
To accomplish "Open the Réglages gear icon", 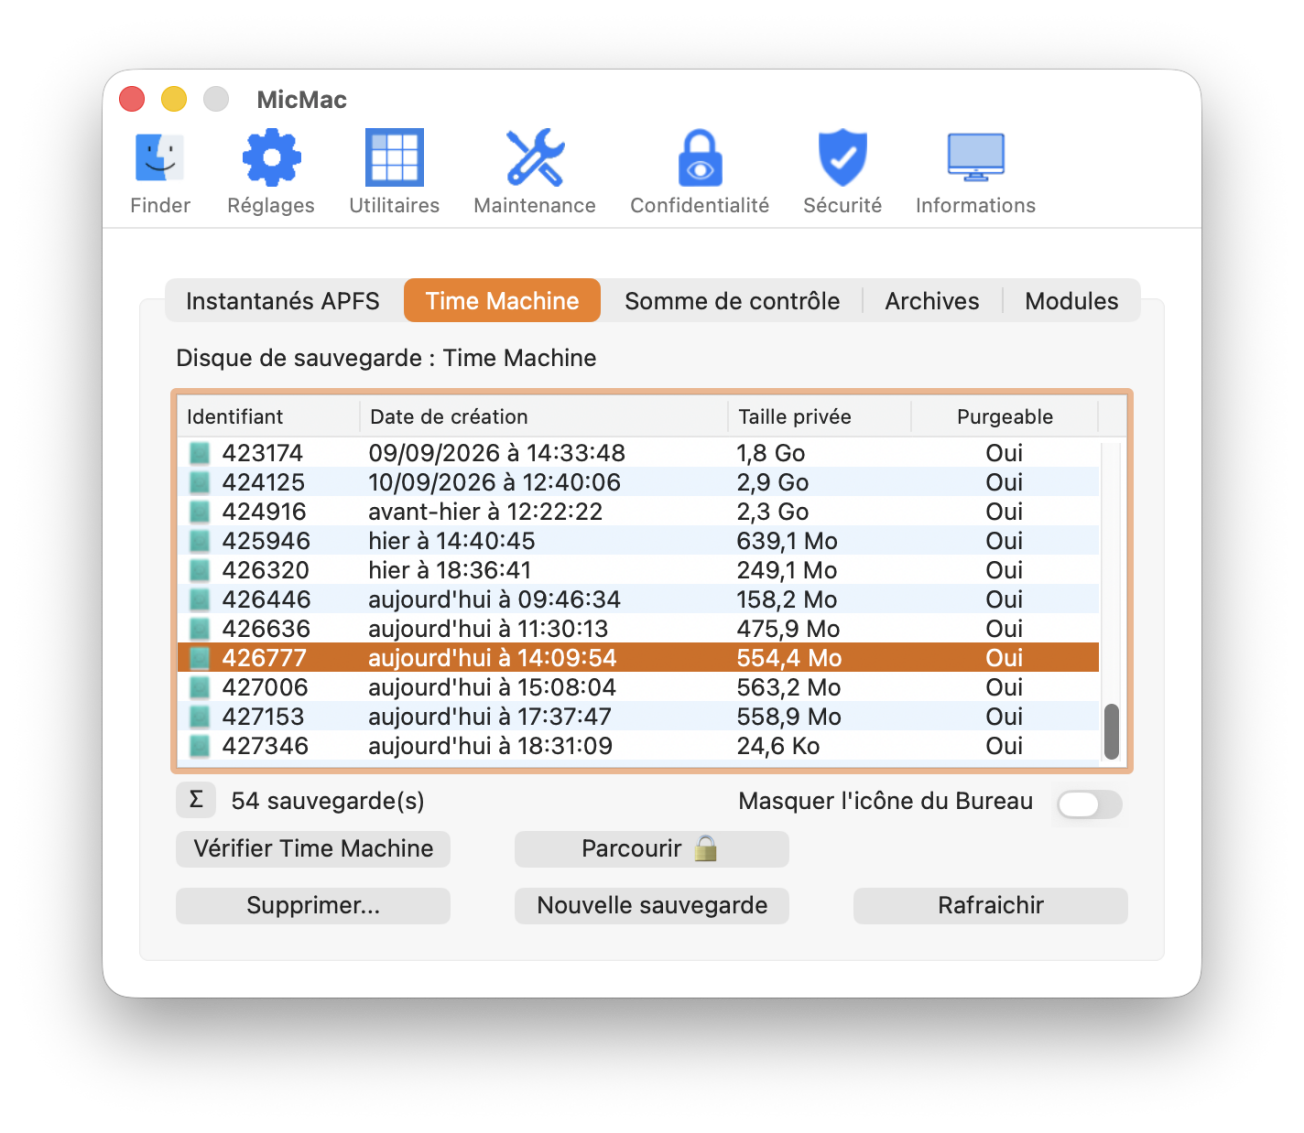I will point(271,158).
